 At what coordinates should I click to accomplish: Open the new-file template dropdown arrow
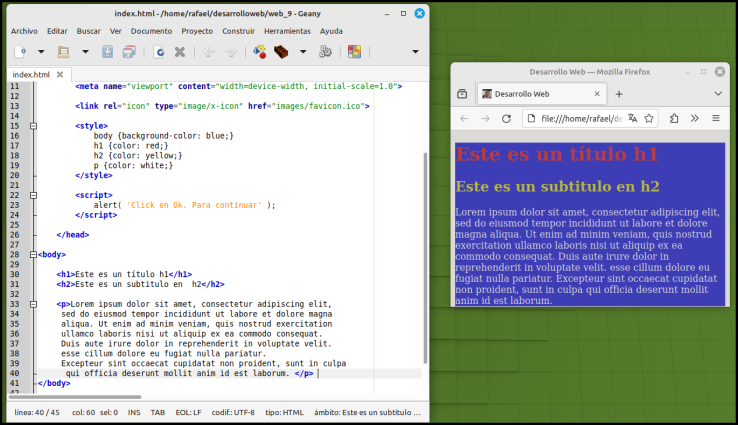pos(41,52)
